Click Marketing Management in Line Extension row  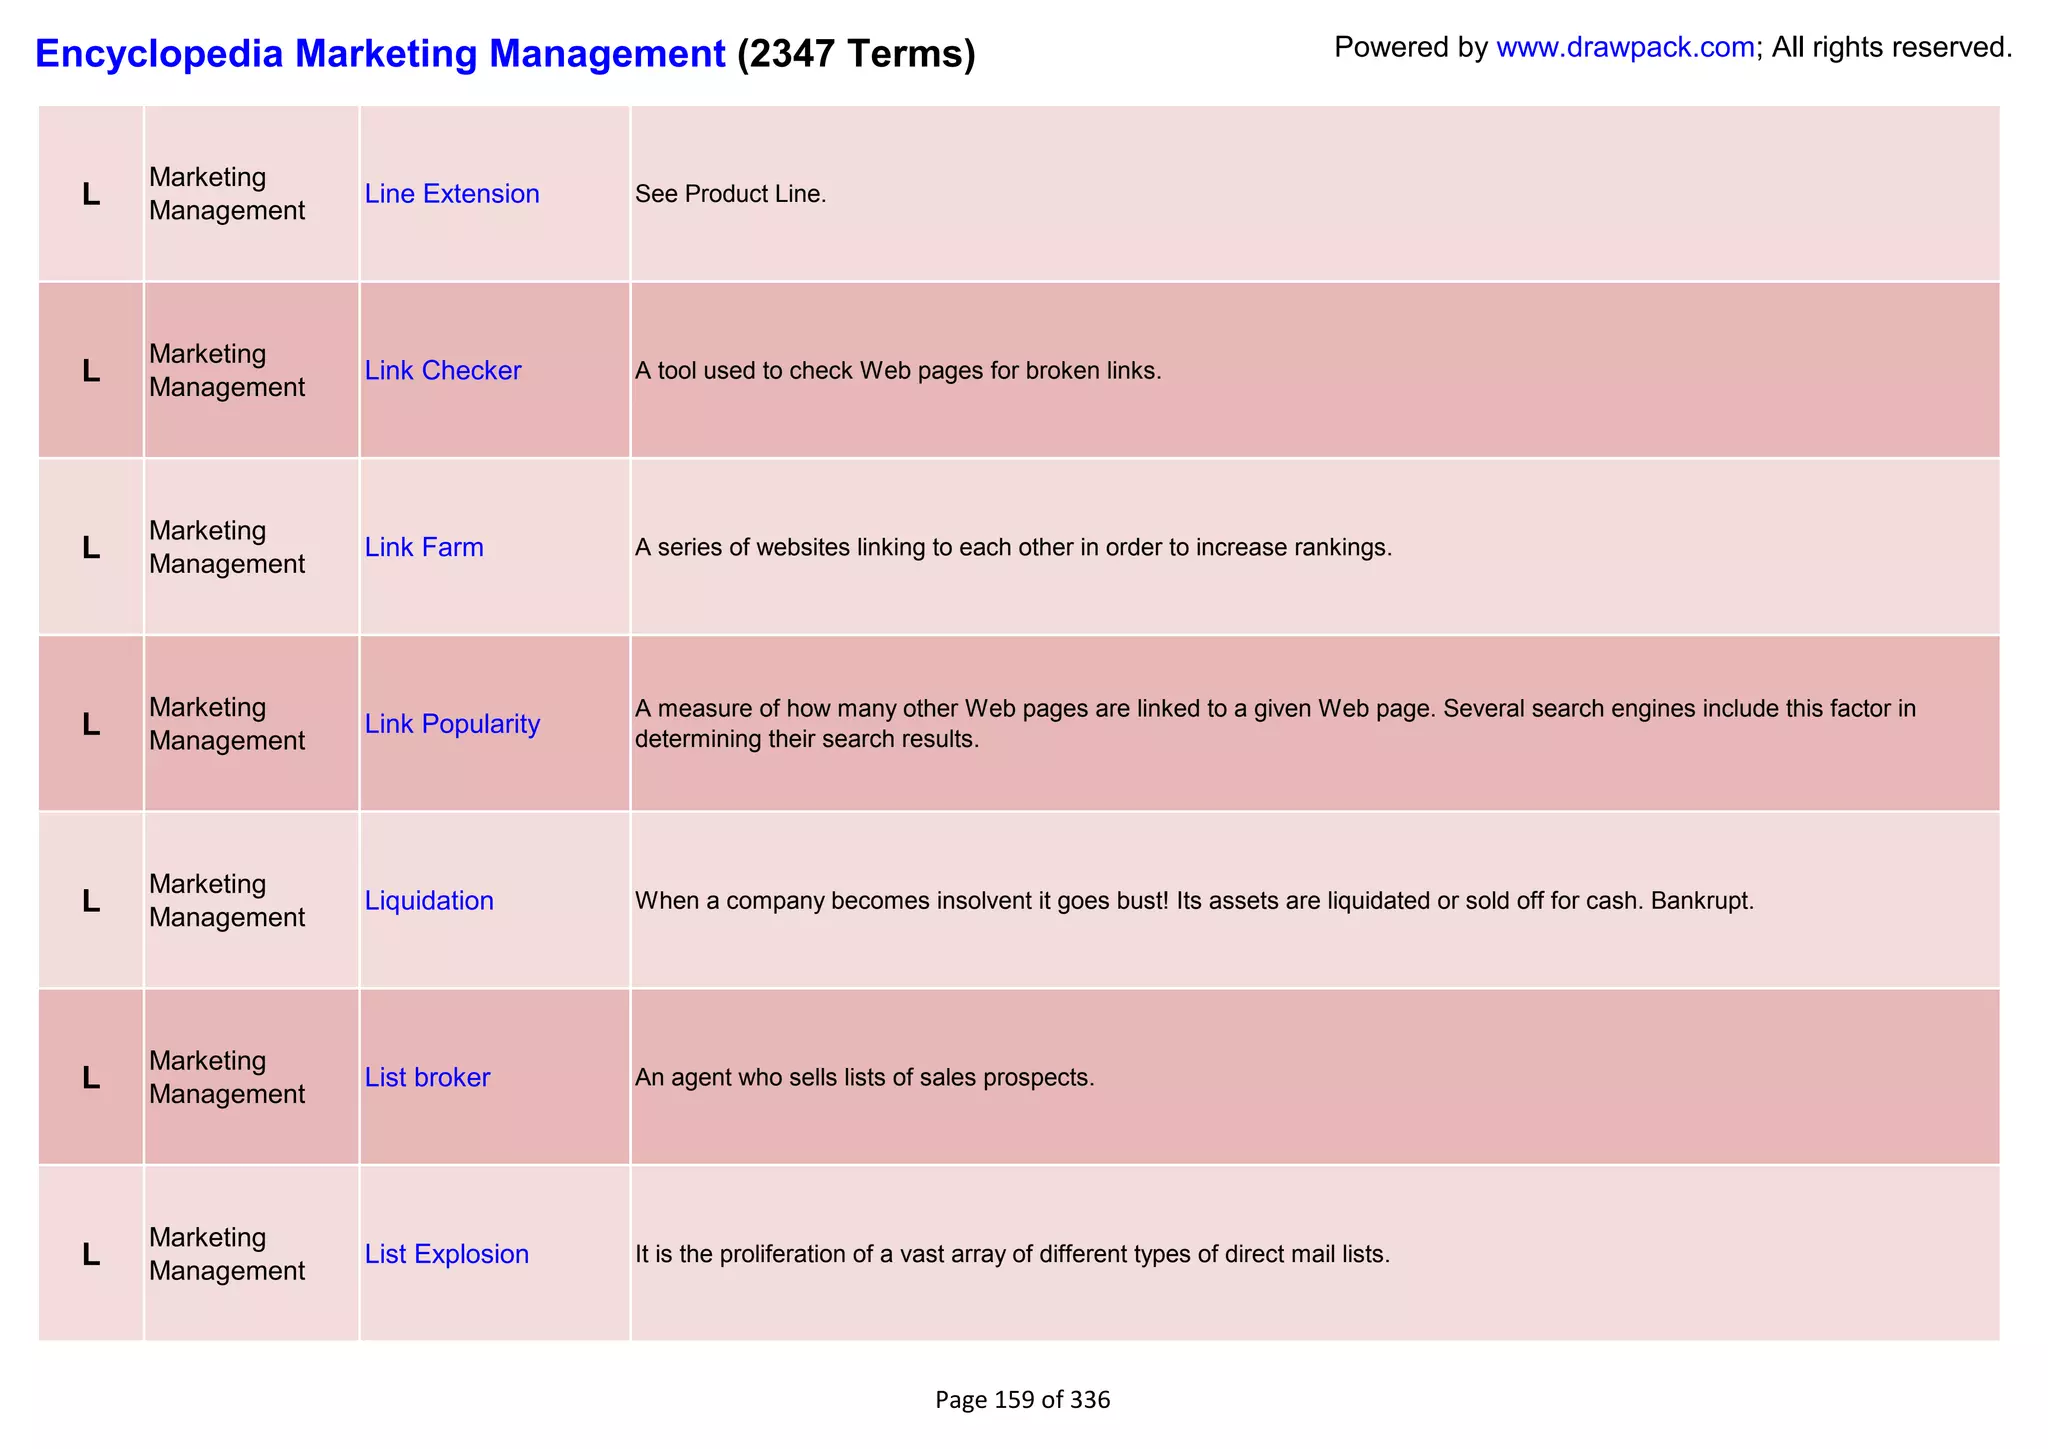pyautogui.click(x=227, y=194)
